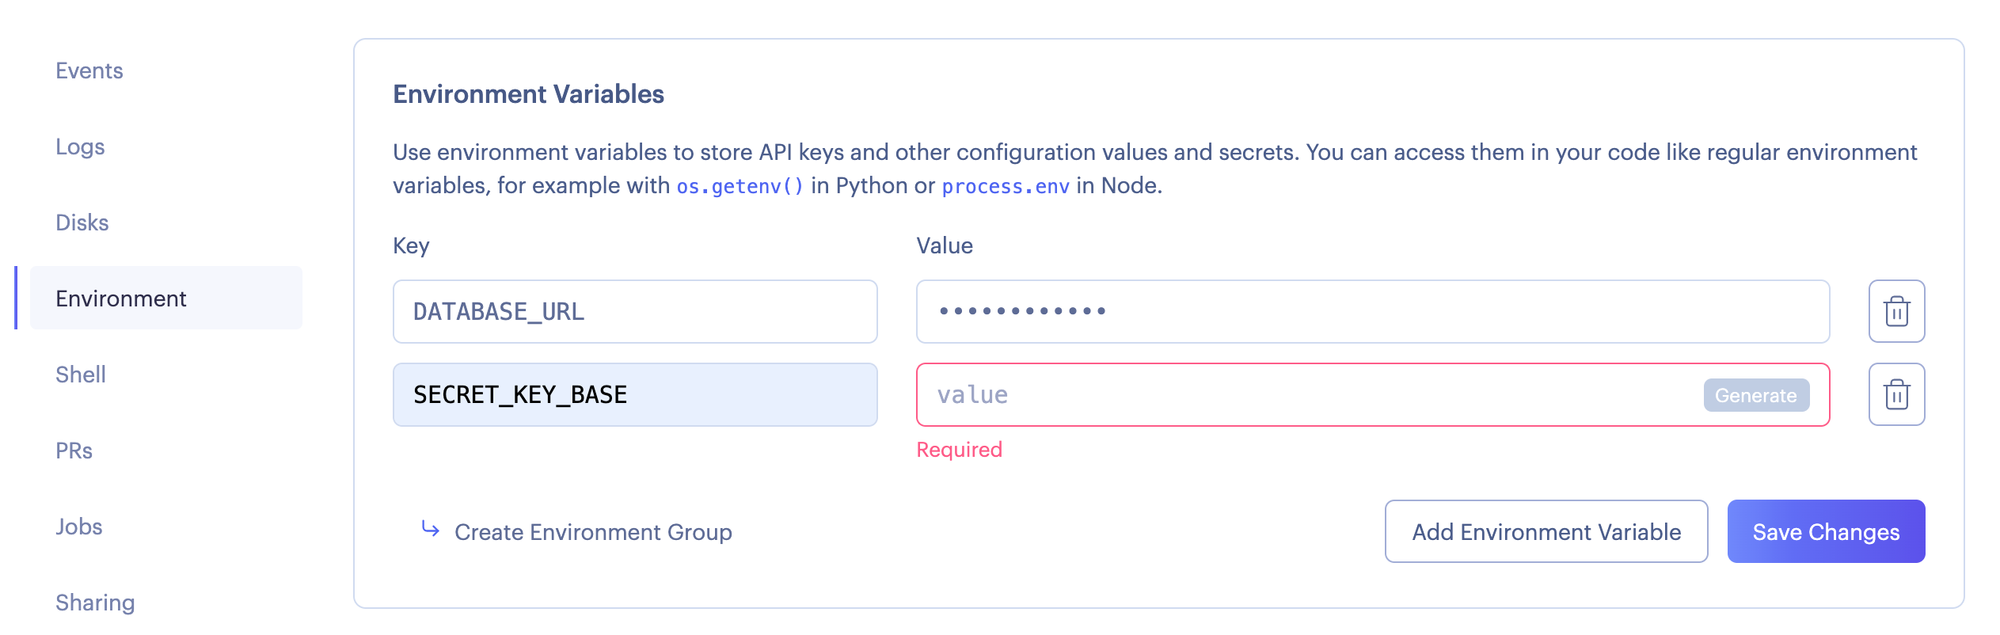View the Jobs section
Screen dimensions: 2000x635
pyautogui.click(x=79, y=527)
